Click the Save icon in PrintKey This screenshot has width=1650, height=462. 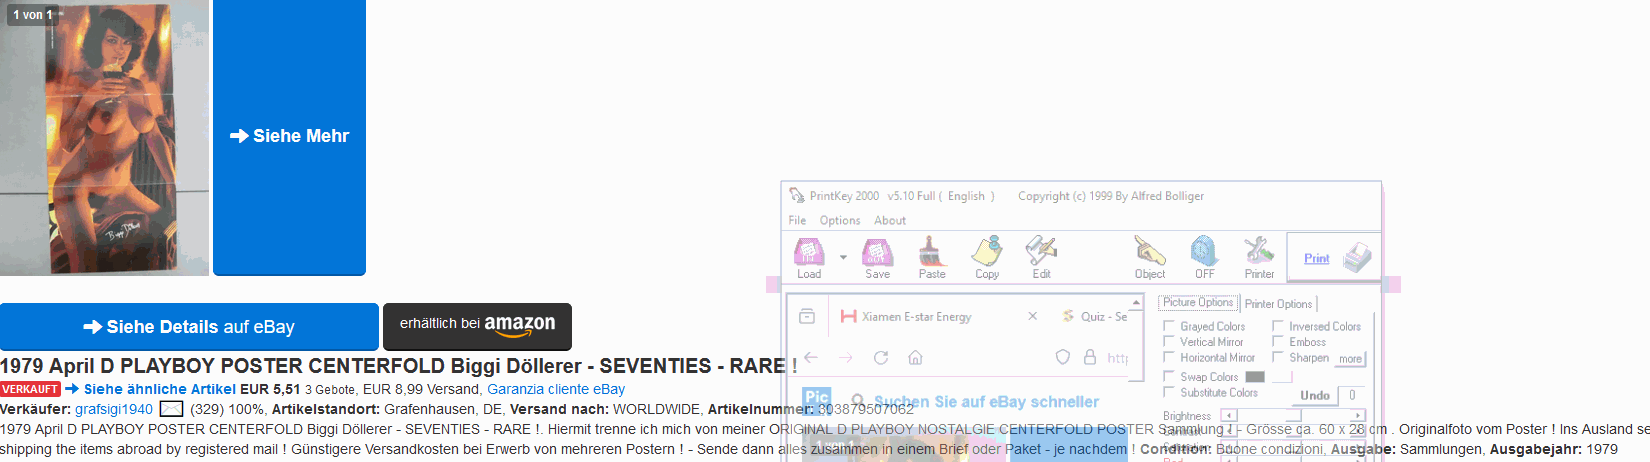tap(877, 252)
